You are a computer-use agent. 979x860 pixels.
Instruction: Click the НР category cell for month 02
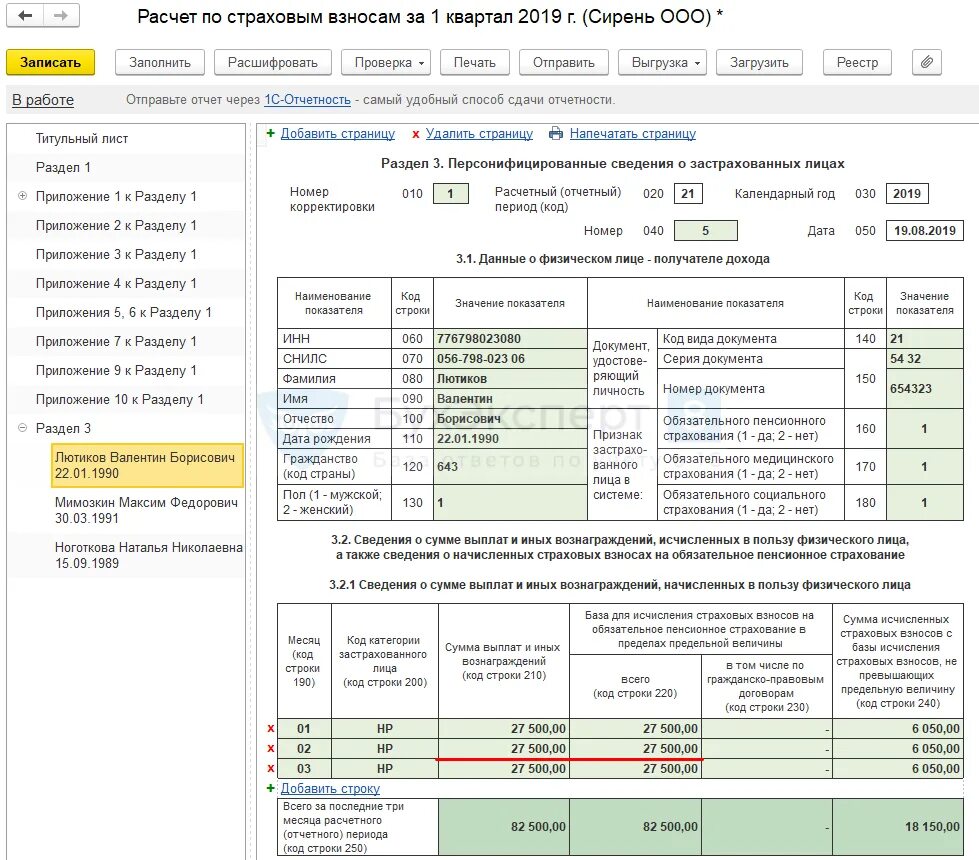pos(385,748)
